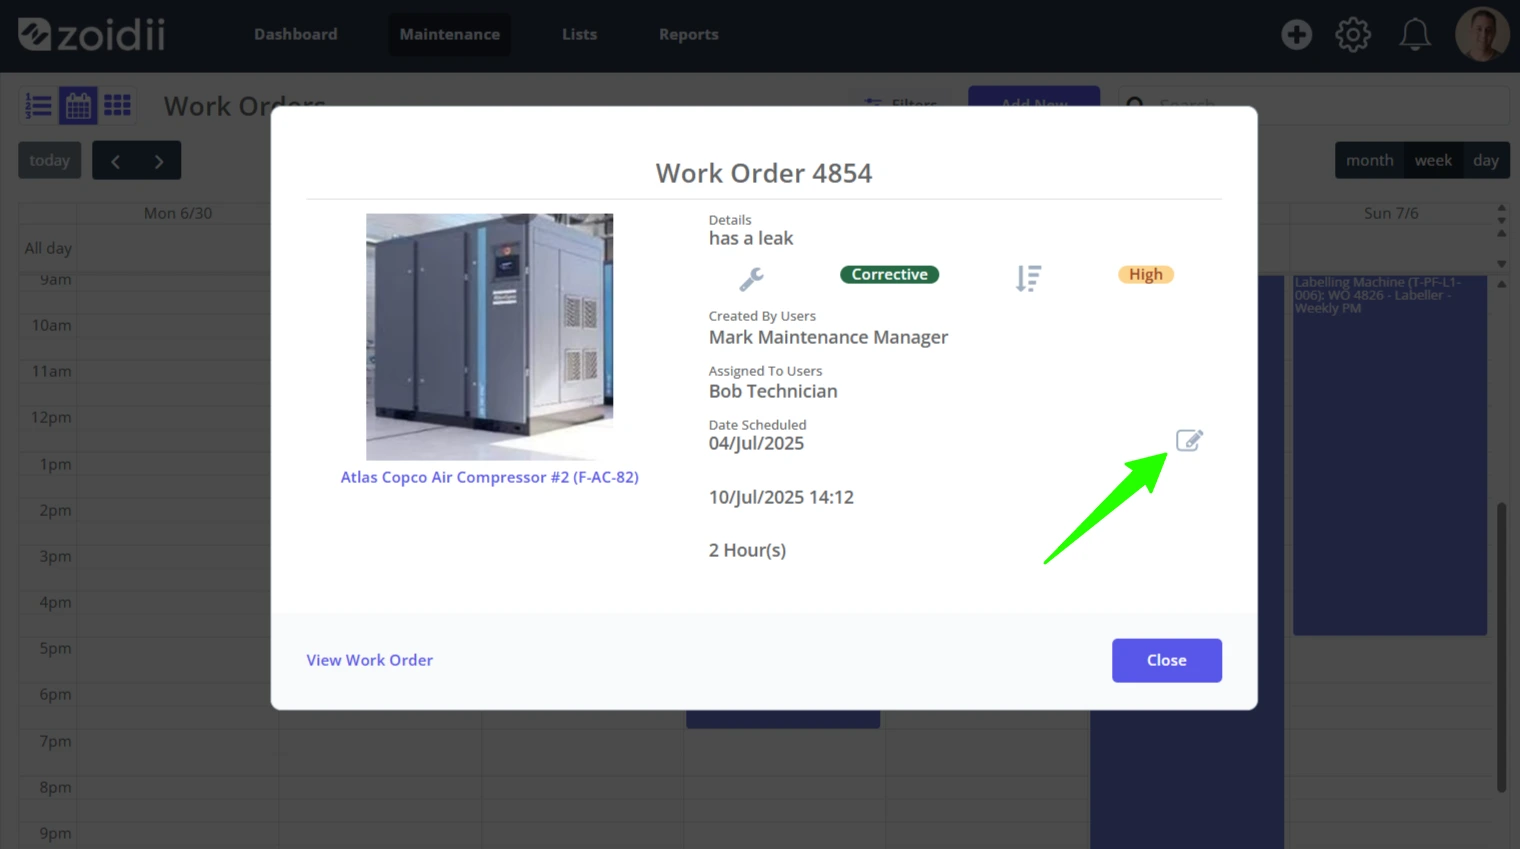This screenshot has height=849, width=1520.
Task: Open the settings gear icon
Action: coord(1353,34)
